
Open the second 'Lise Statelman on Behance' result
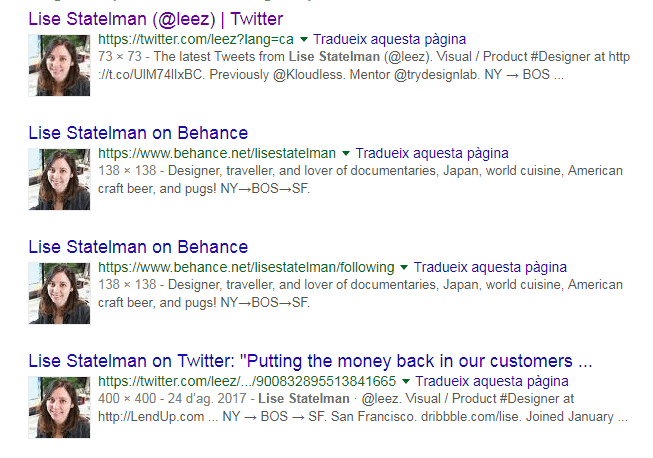[138, 247]
